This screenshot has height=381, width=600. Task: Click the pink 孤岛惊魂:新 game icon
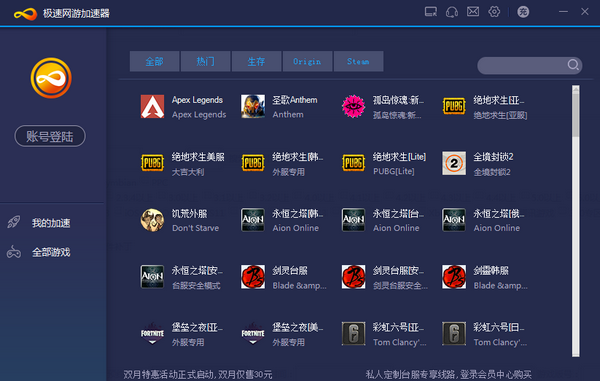pos(353,106)
